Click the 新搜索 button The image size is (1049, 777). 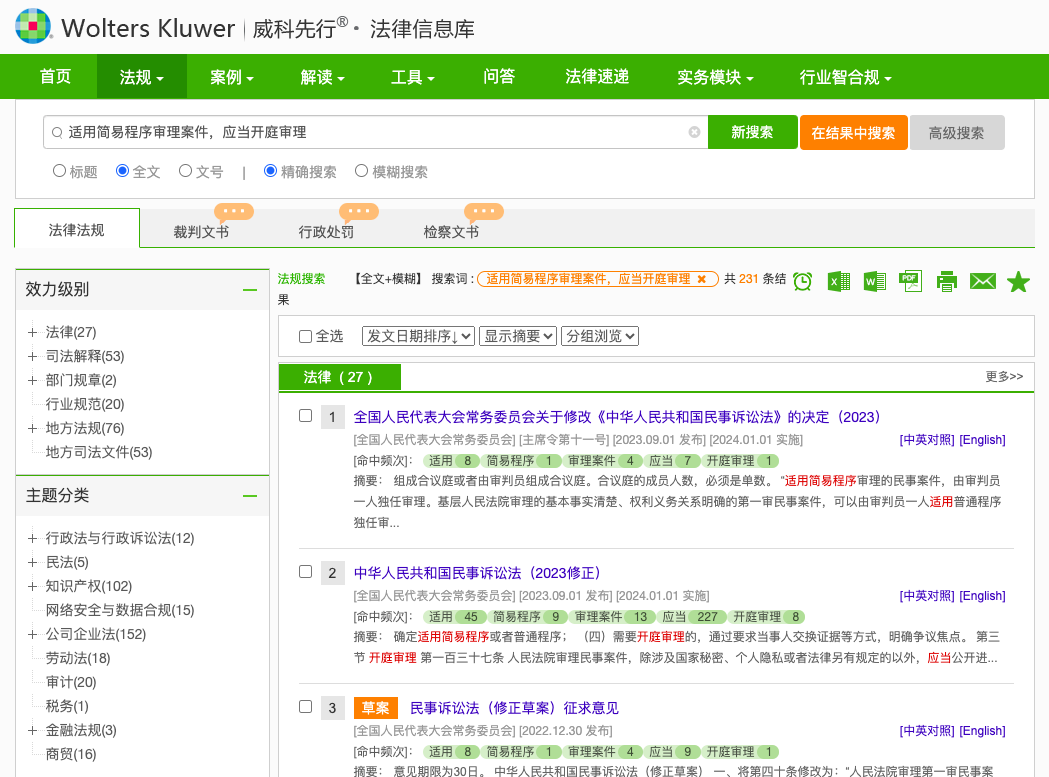(753, 132)
